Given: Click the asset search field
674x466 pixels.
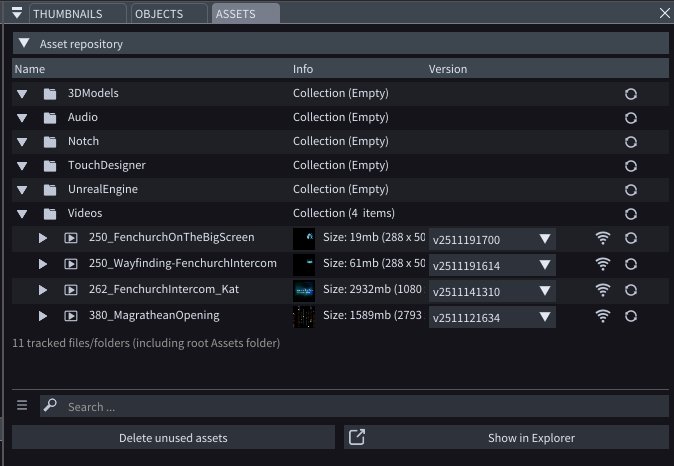Looking at the screenshot, I should (360, 407).
